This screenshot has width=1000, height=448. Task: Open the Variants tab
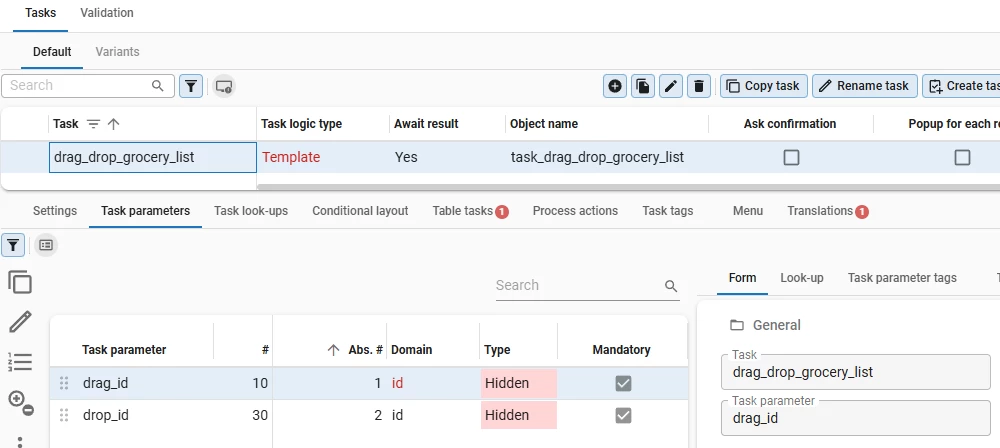[117, 52]
